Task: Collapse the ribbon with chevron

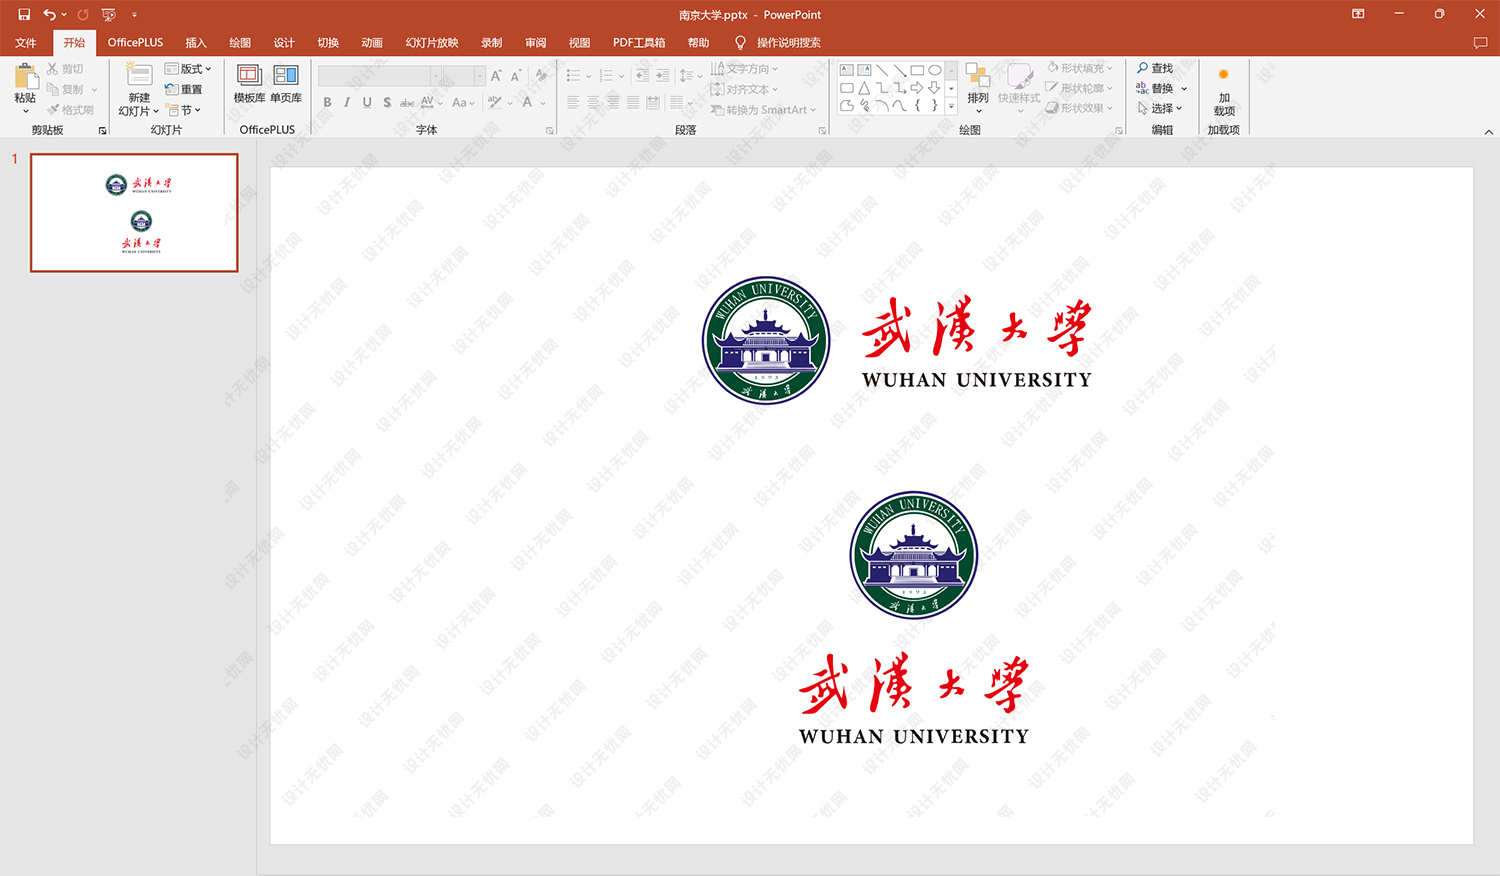Action: coord(1488,132)
